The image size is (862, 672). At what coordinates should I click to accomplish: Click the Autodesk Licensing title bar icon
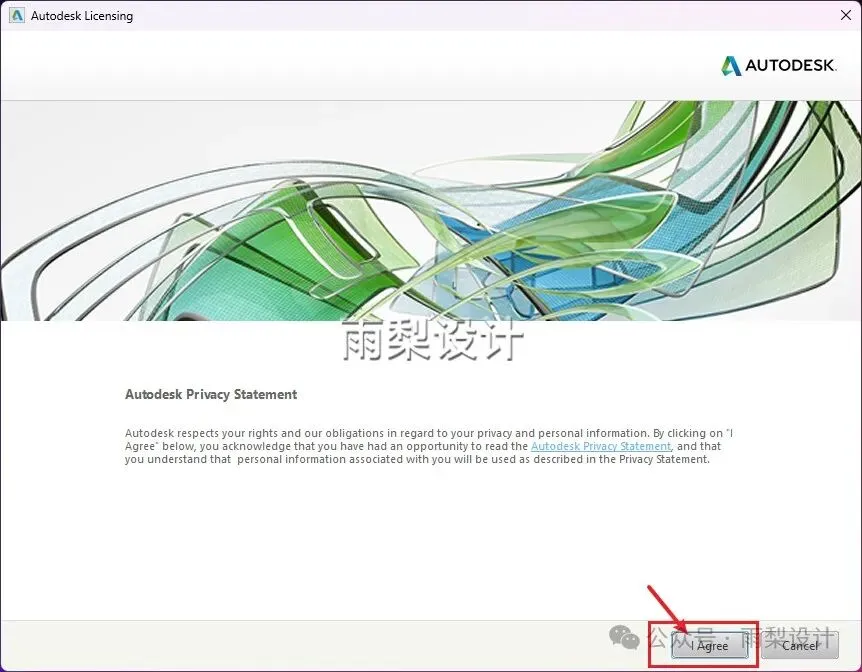(x=16, y=15)
